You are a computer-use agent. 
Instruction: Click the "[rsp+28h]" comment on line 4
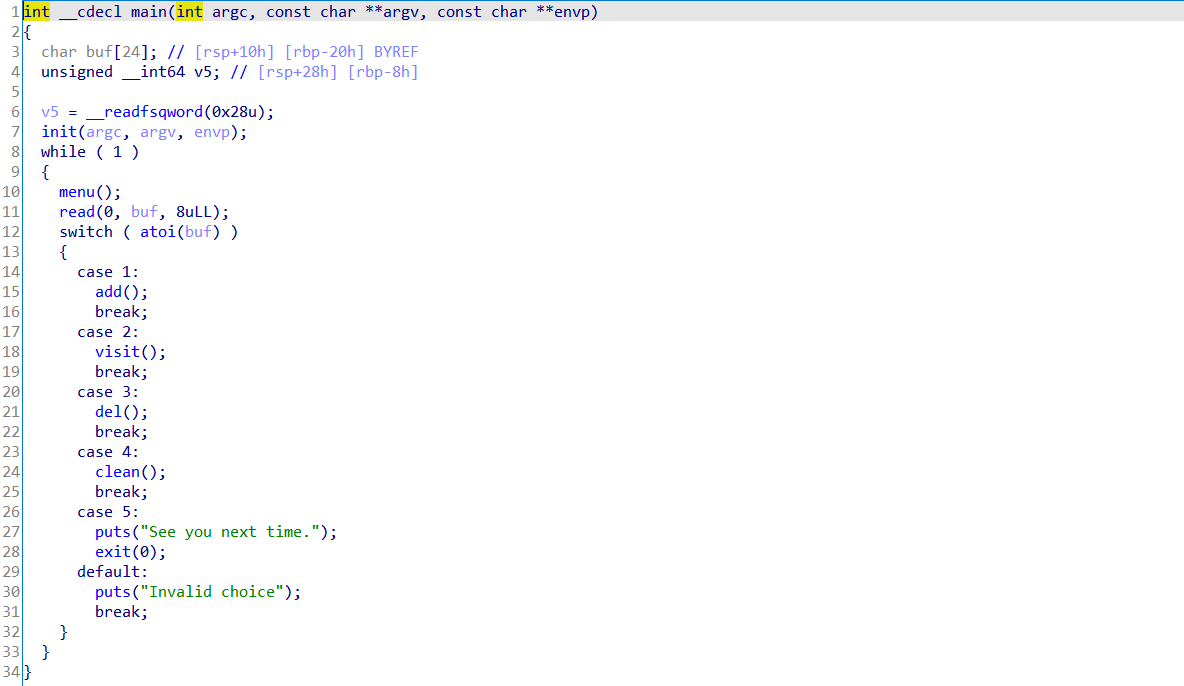point(298,72)
